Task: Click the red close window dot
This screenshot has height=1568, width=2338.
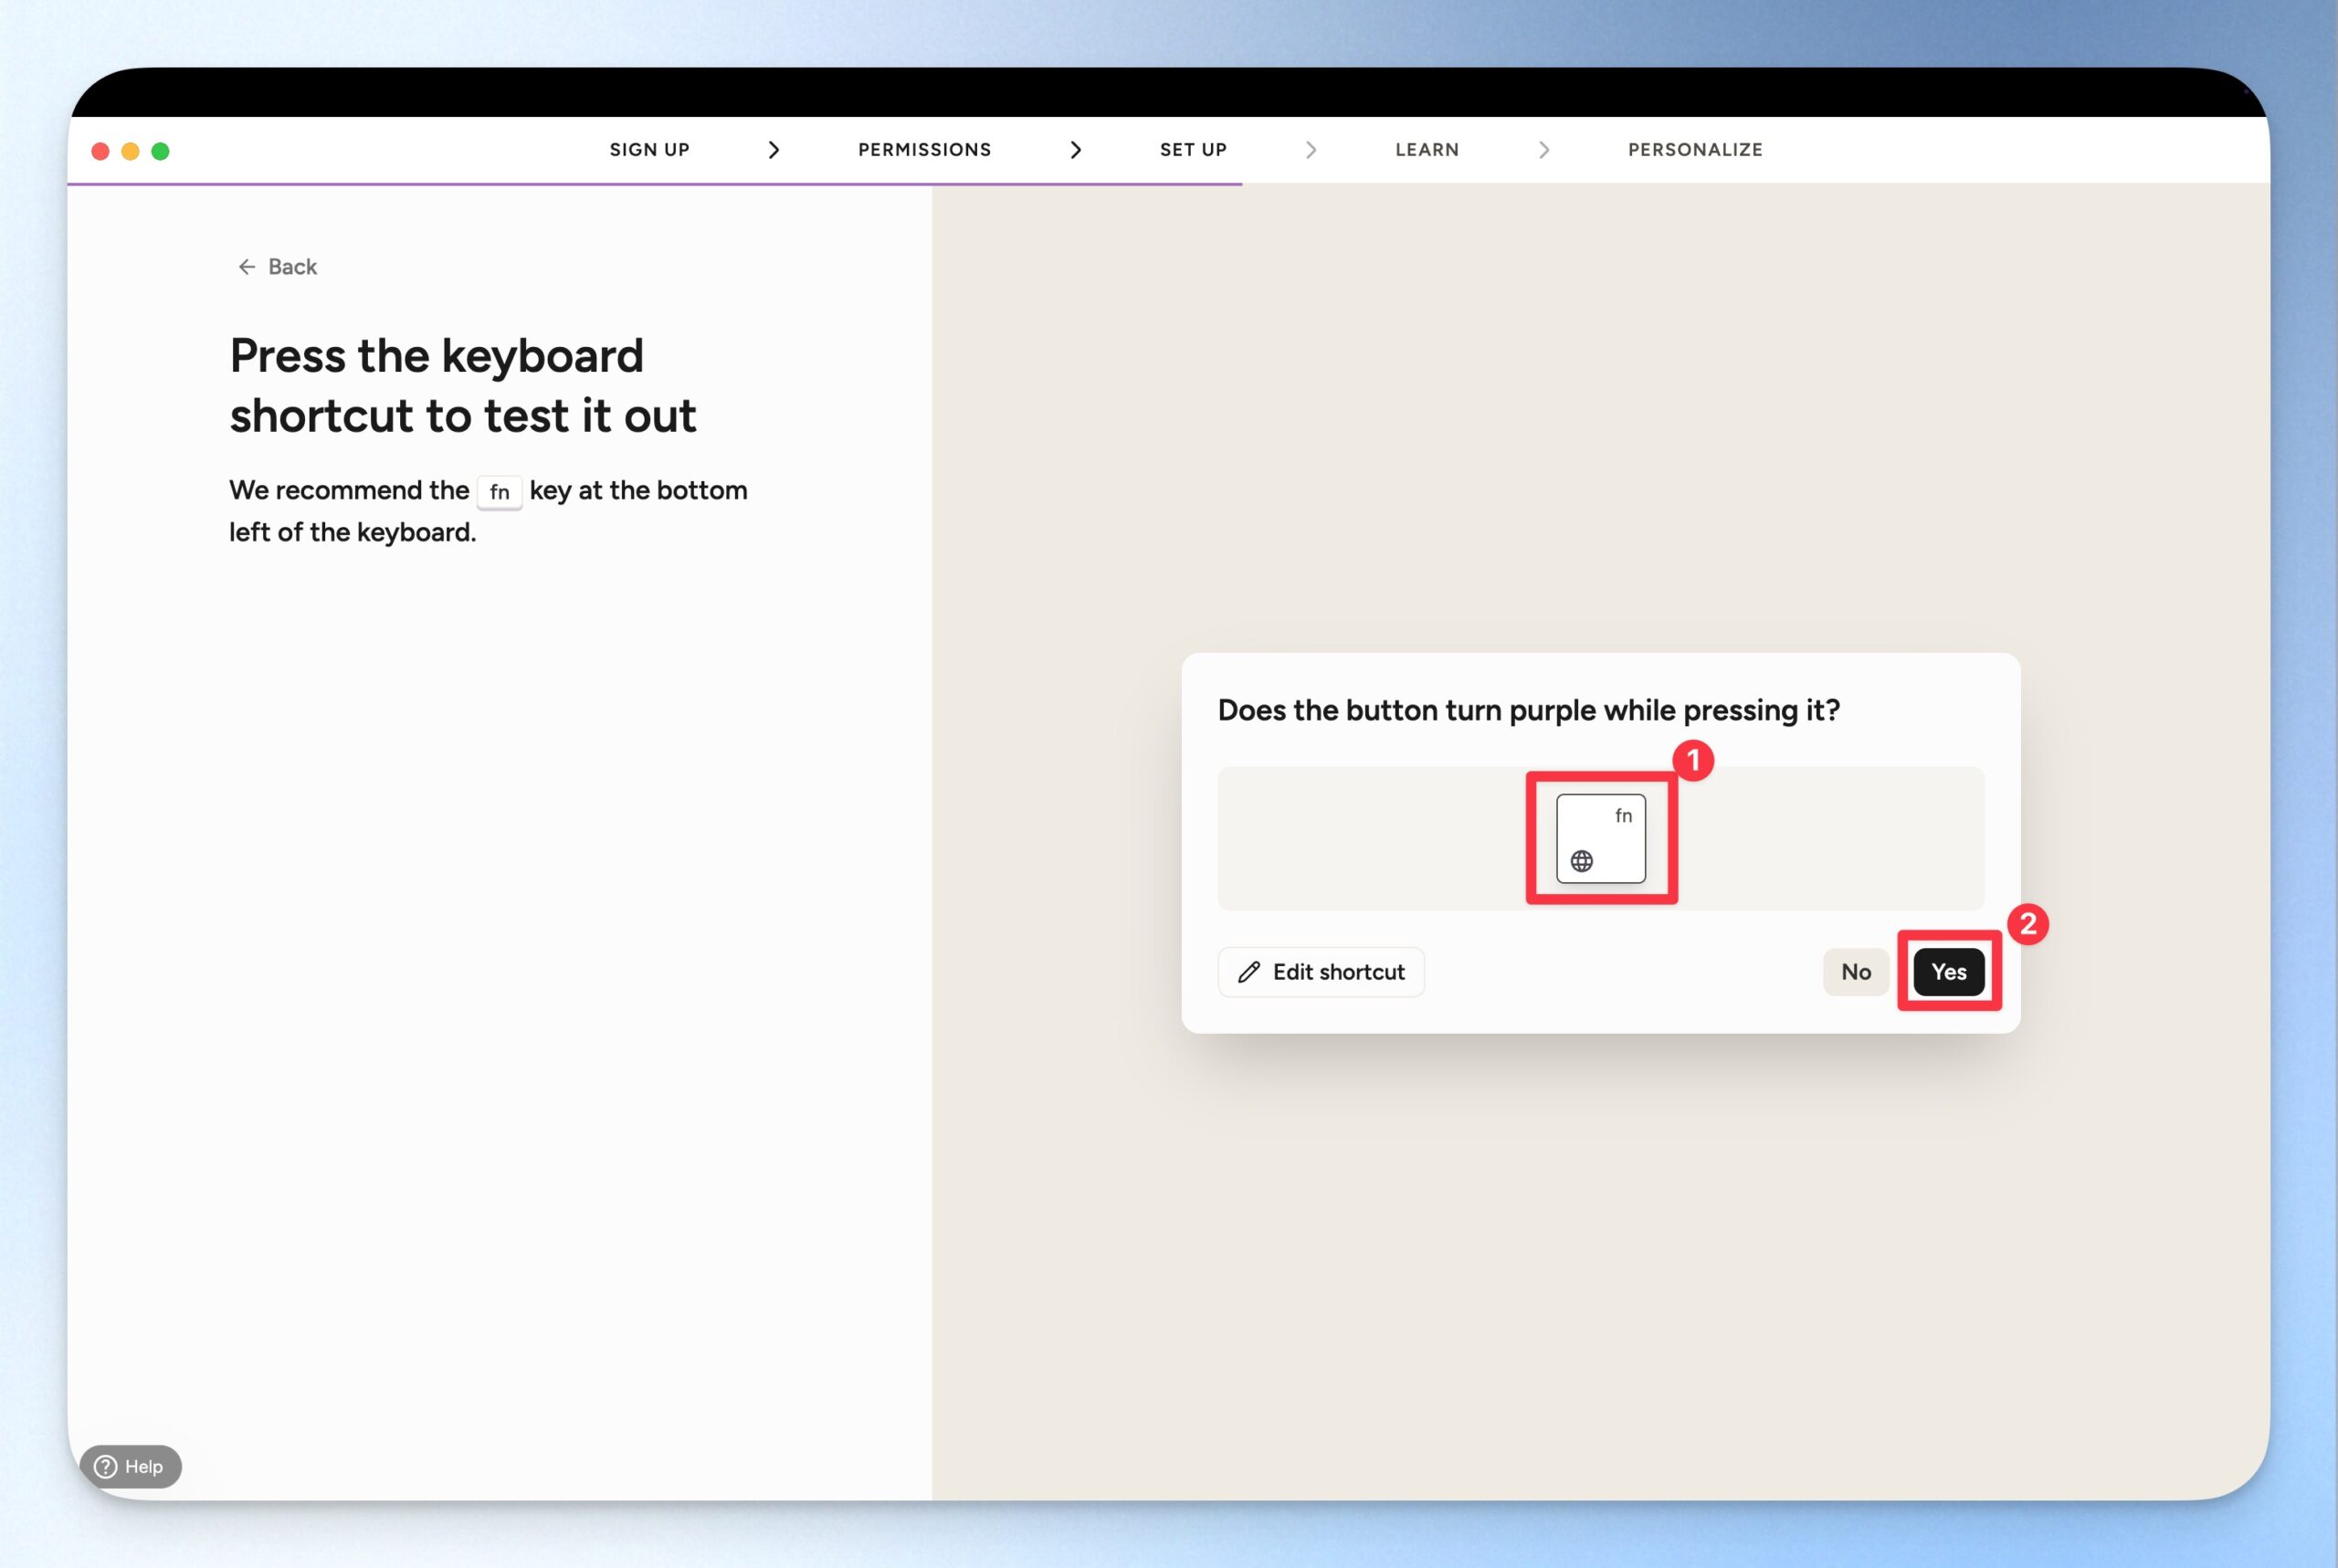Action: pyautogui.click(x=100, y=151)
